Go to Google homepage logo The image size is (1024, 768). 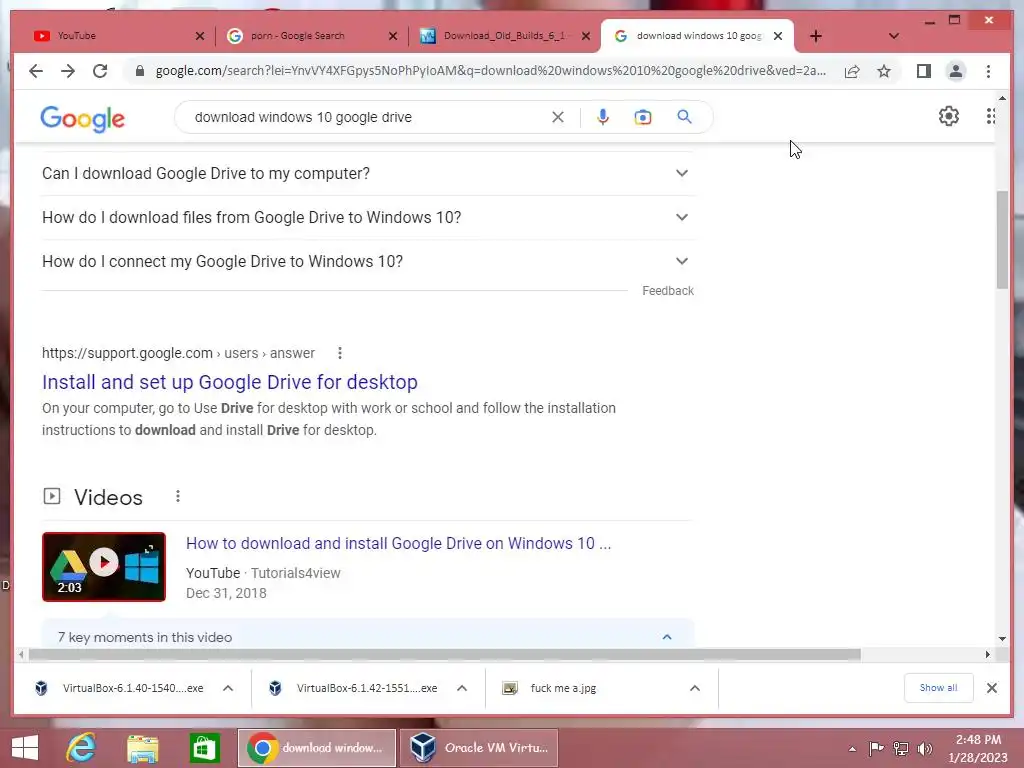[82, 119]
